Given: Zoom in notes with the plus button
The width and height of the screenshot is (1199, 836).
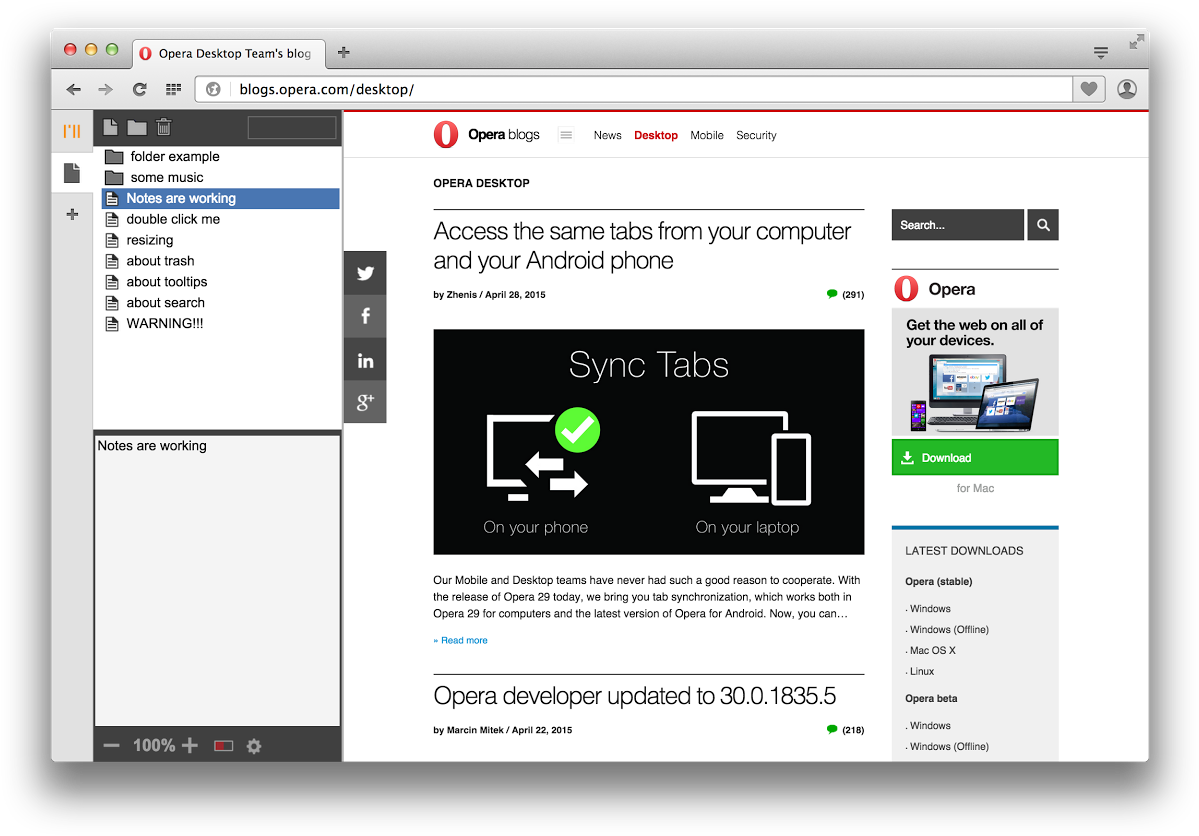Looking at the screenshot, I should click(x=190, y=746).
